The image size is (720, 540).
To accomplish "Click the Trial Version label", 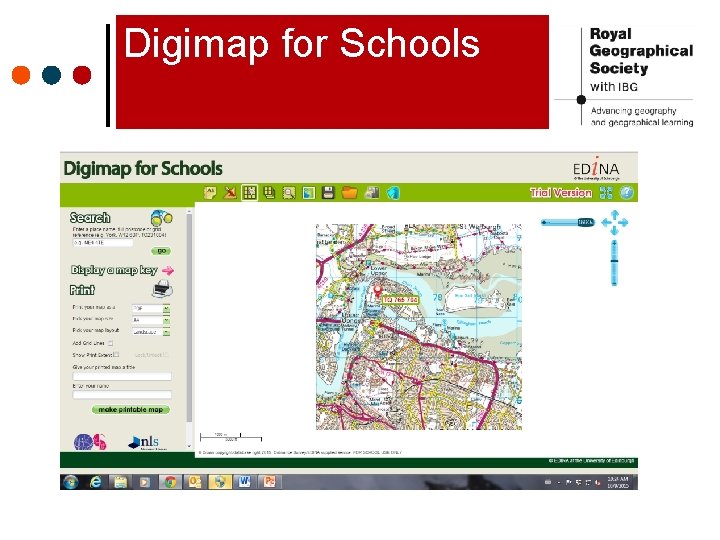I will coord(561,193).
